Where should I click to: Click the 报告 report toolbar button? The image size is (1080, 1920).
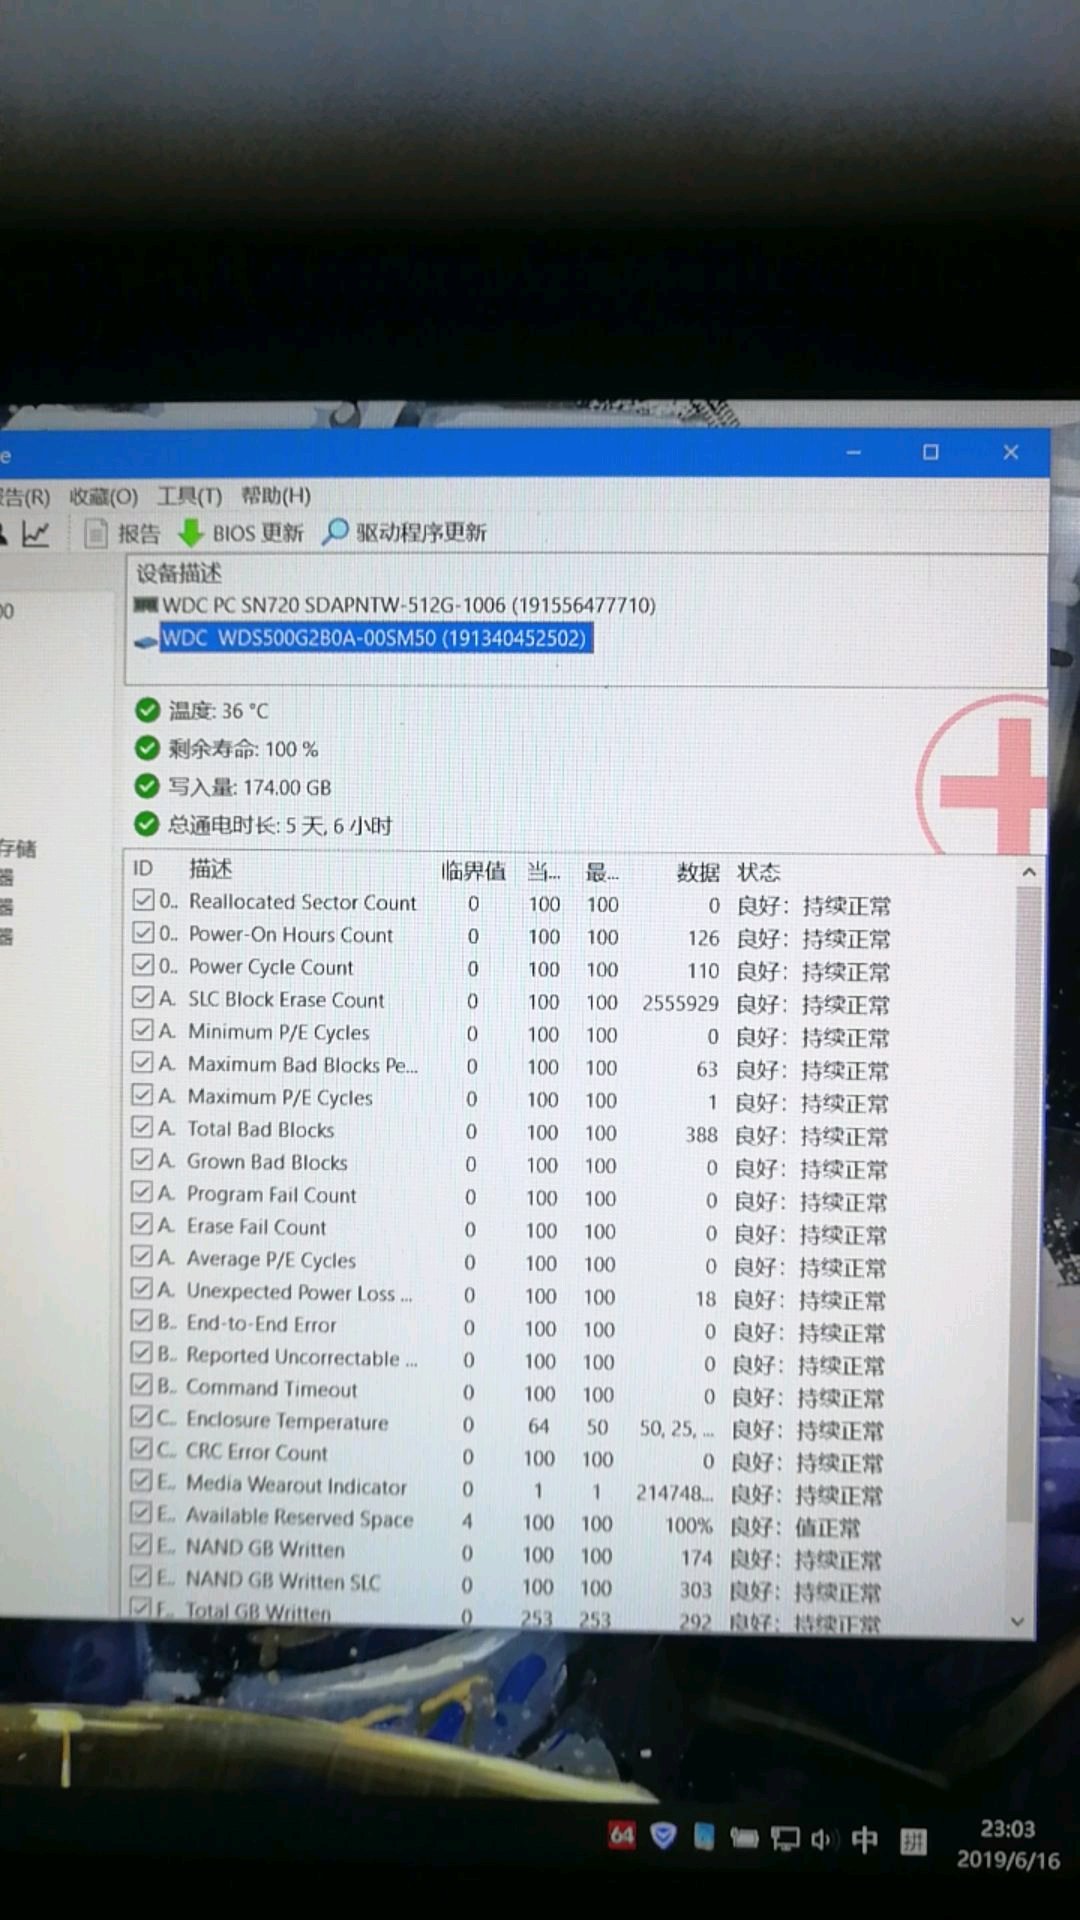[123, 534]
